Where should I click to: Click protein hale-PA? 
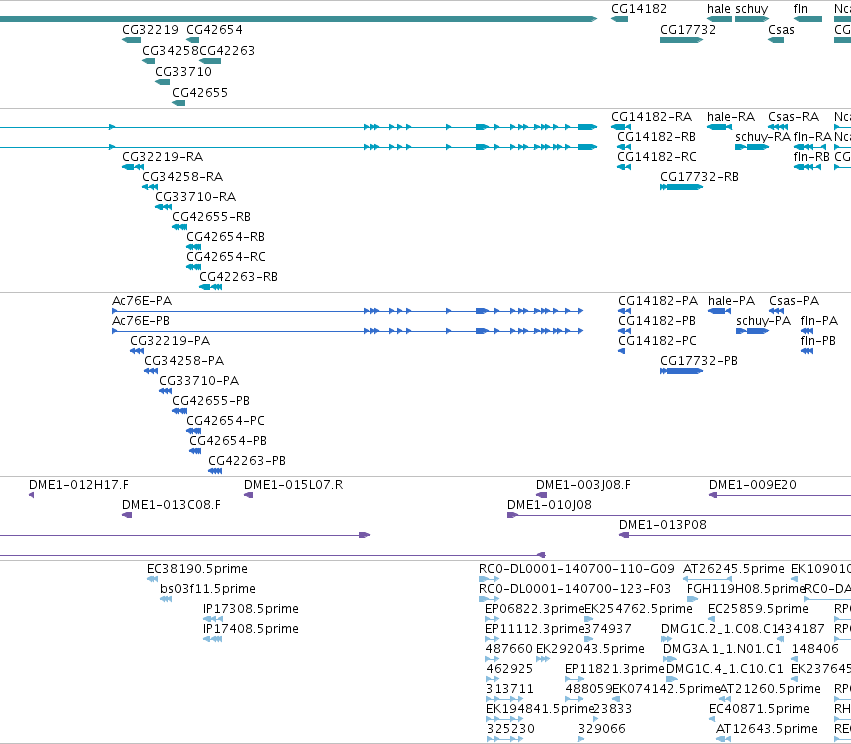731,301
